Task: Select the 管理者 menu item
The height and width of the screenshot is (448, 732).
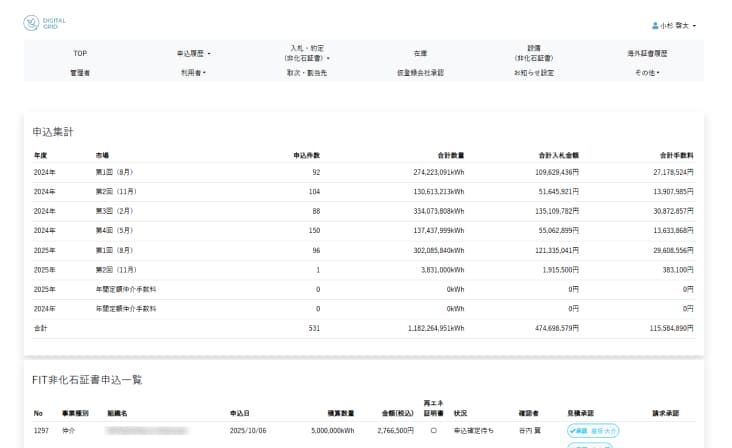Action: click(80, 73)
